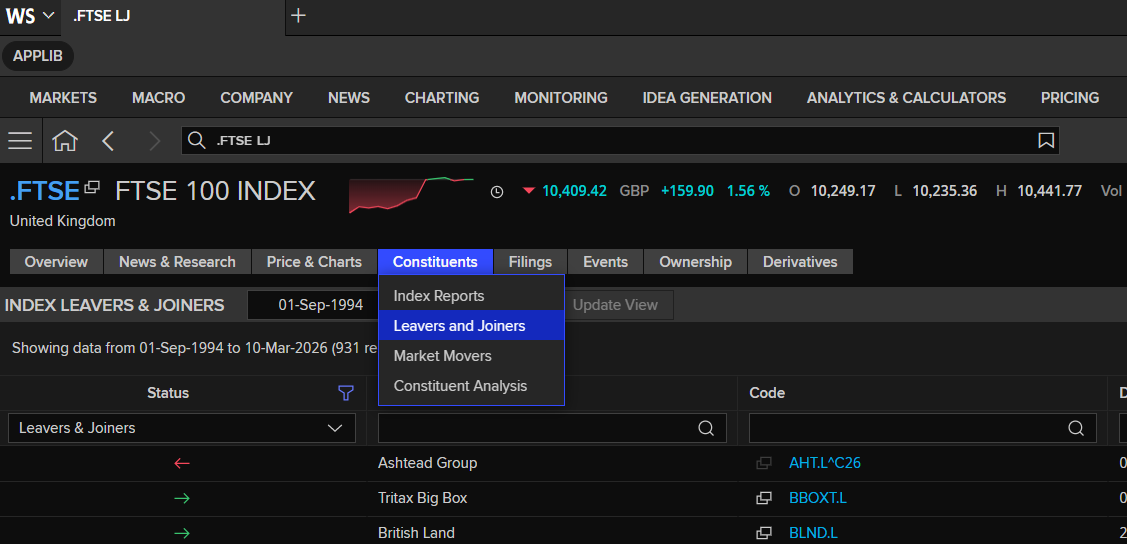Image resolution: width=1127 pixels, height=544 pixels.
Task: Click the British Land name cell
Action: click(416, 533)
